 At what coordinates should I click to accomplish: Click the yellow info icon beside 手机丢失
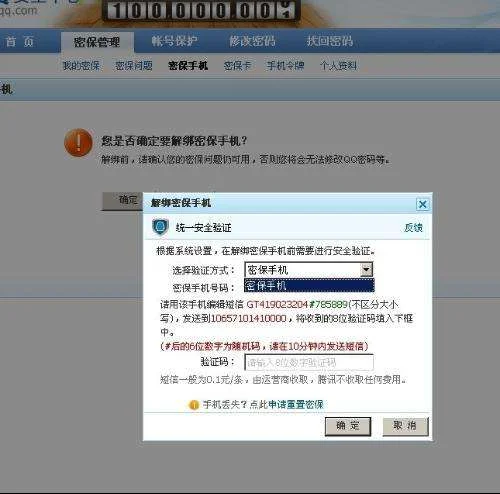point(194,405)
